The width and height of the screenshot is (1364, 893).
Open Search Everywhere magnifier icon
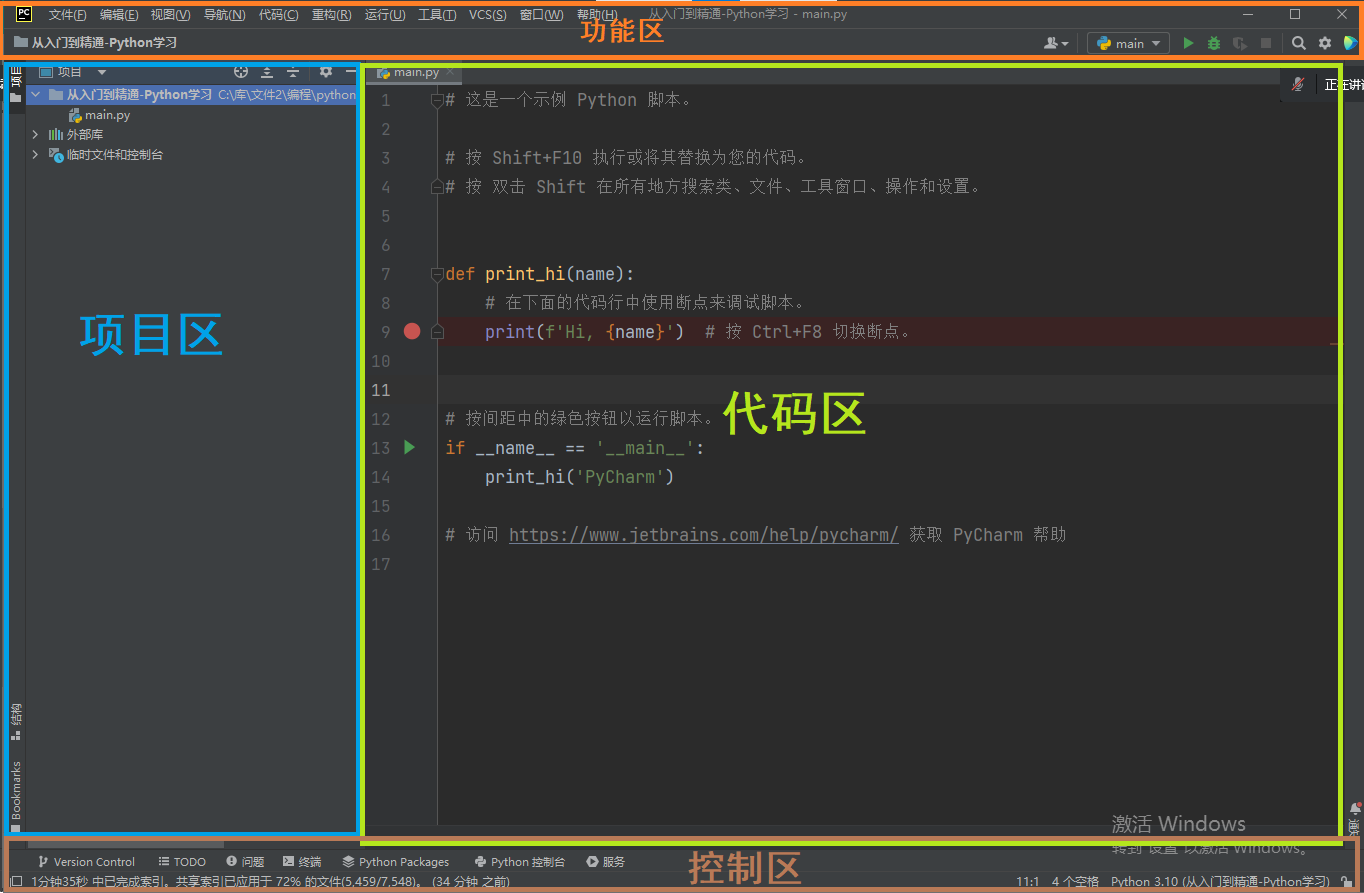(1298, 43)
